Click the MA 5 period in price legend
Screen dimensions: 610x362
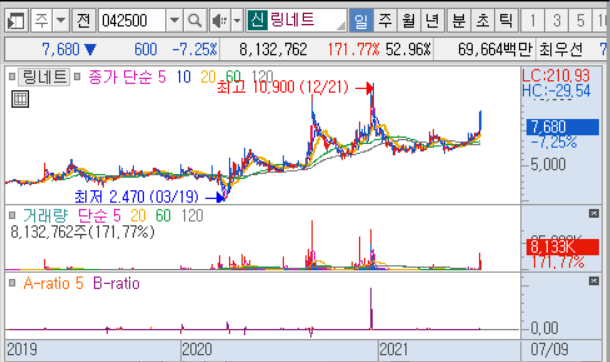(161, 77)
